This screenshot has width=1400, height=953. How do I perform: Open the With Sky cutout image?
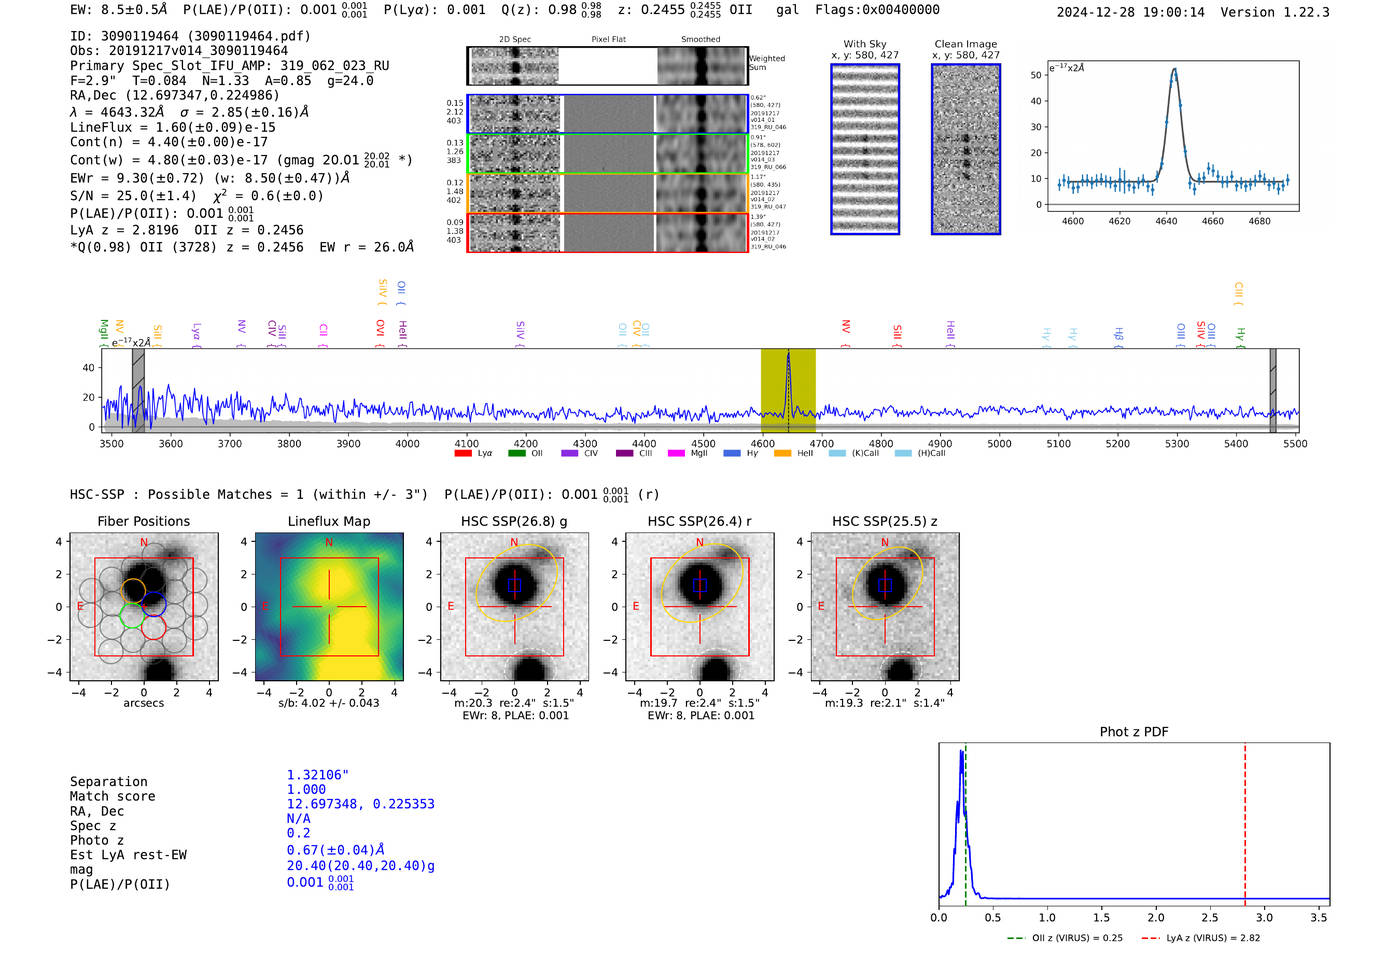point(865,149)
